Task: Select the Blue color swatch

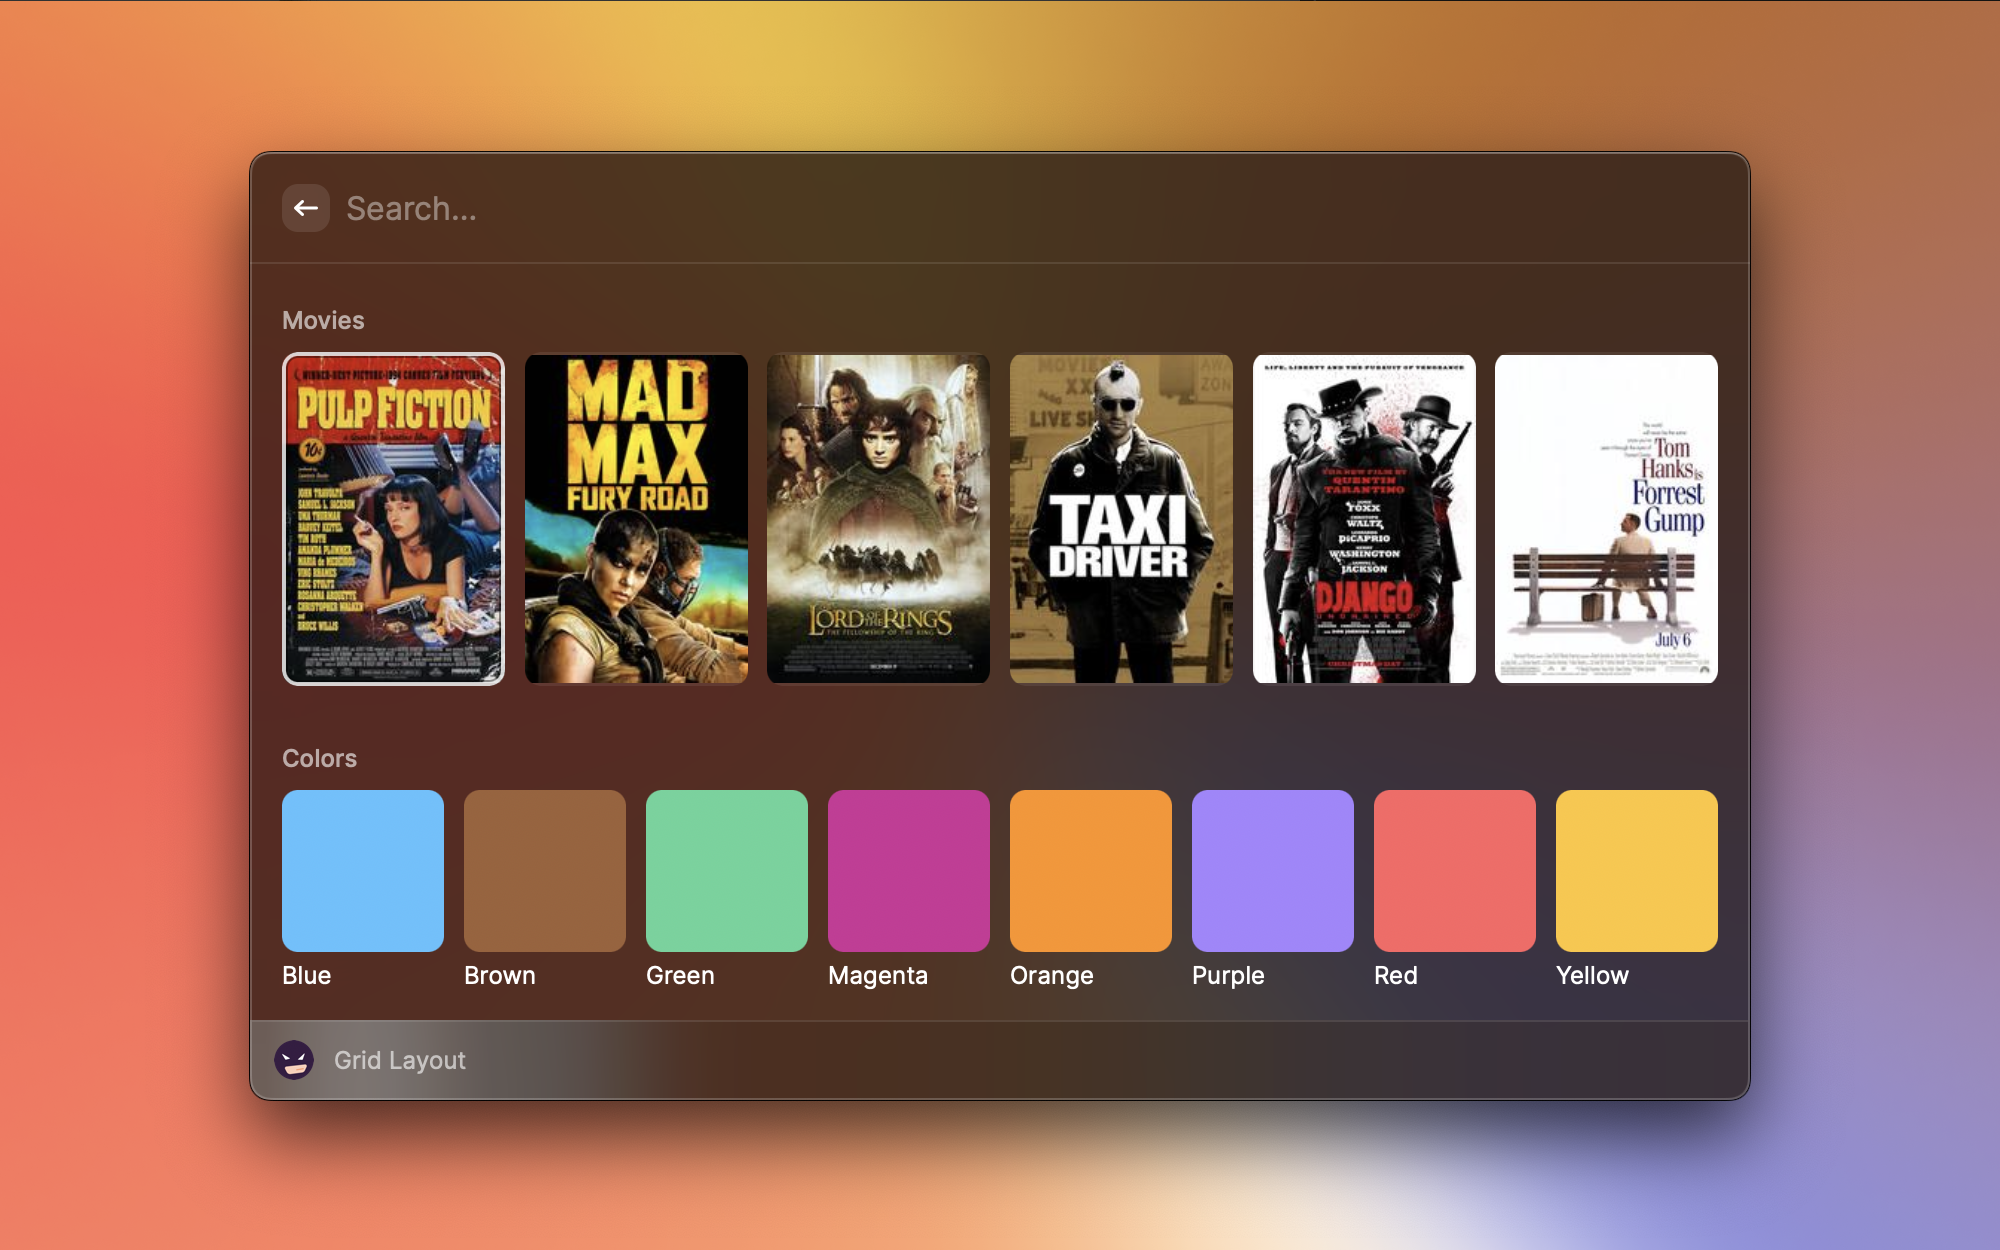Action: click(363, 871)
